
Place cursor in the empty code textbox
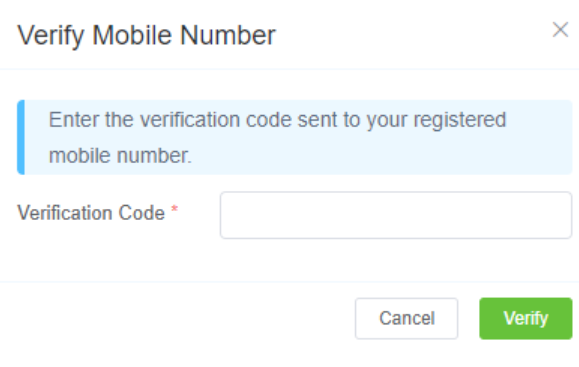(x=396, y=215)
